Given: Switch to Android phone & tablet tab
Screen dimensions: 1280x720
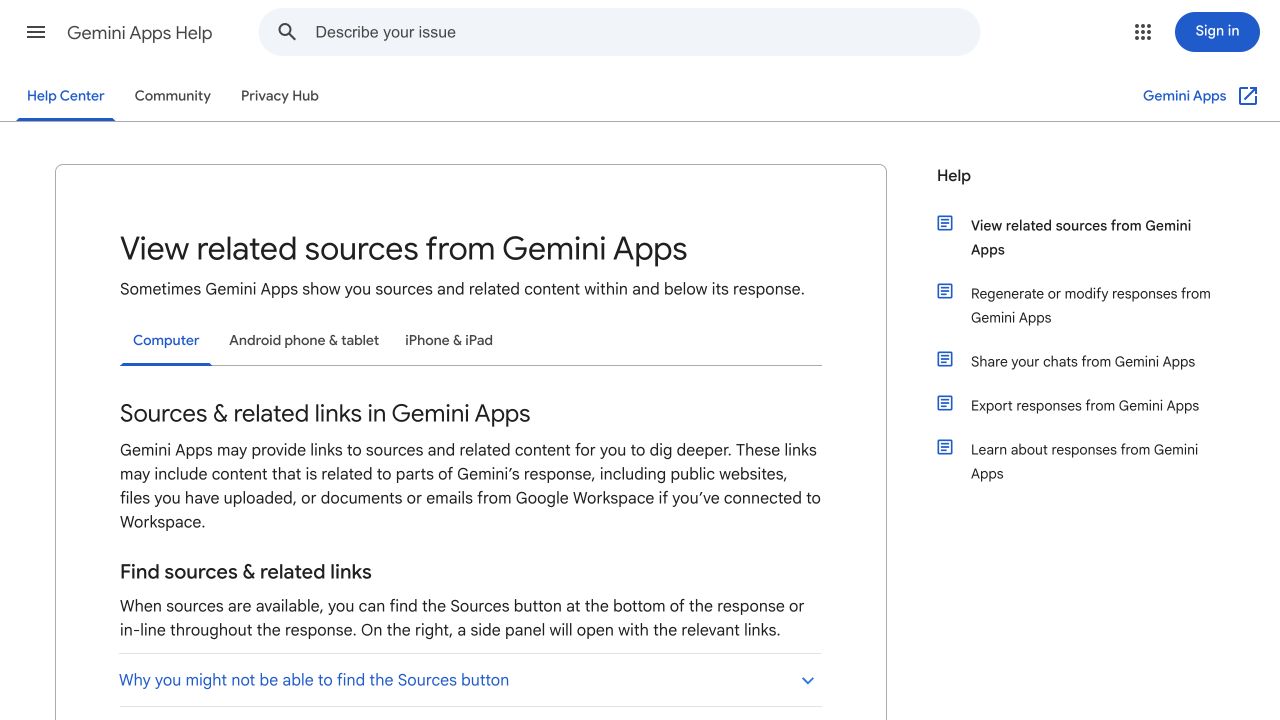Looking at the screenshot, I should tap(304, 340).
